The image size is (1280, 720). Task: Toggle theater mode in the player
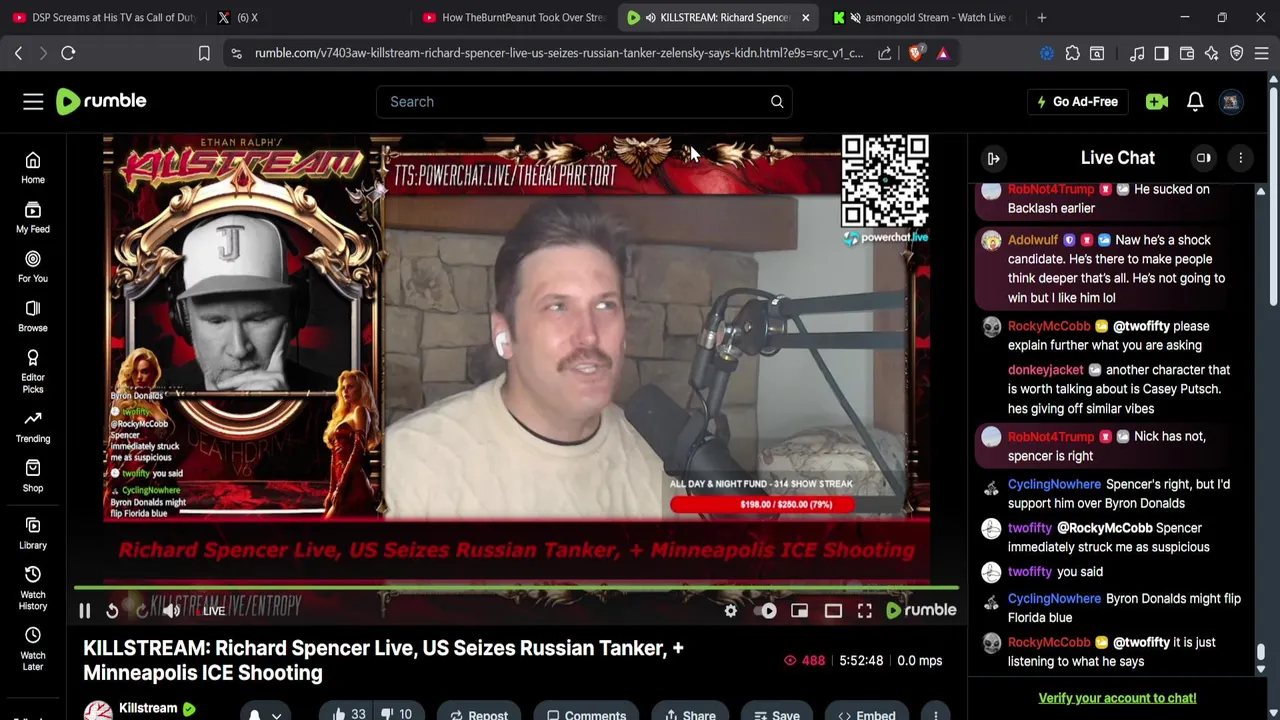[833, 611]
